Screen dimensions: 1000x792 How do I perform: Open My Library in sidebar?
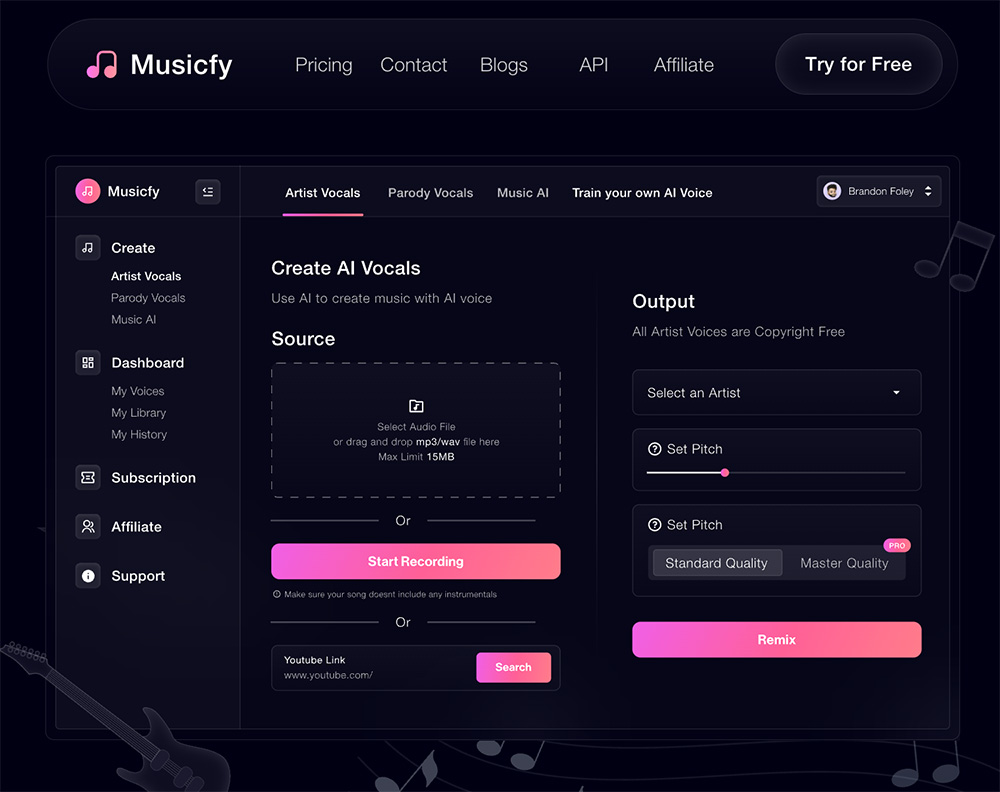[x=138, y=413]
